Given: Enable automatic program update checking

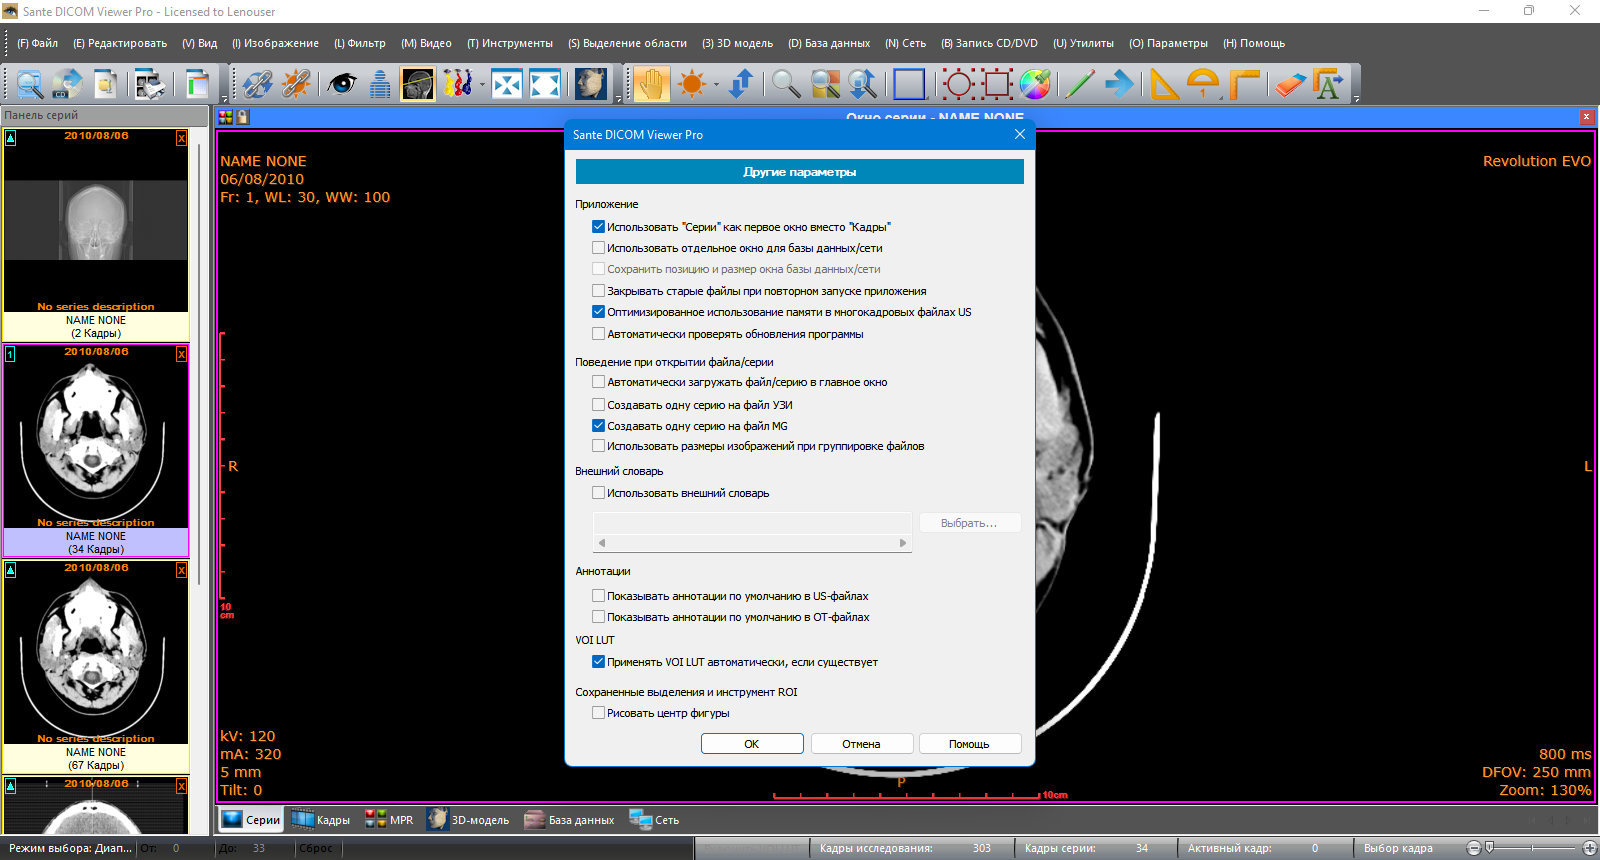Looking at the screenshot, I should 598,334.
